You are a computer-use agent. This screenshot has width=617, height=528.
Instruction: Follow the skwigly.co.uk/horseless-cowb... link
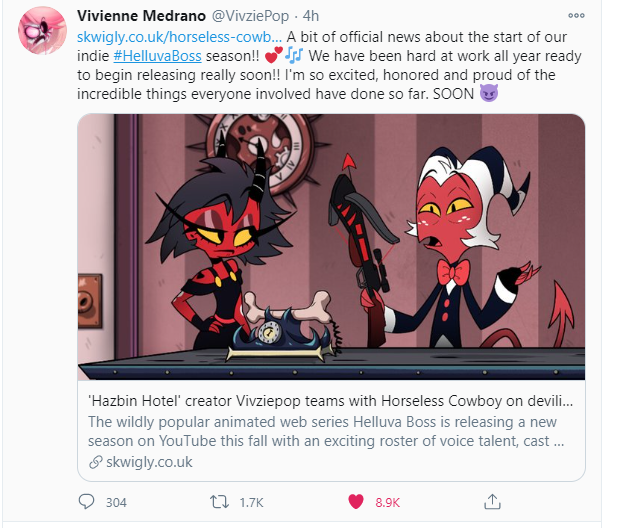pyautogui.click(x=179, y=37)
